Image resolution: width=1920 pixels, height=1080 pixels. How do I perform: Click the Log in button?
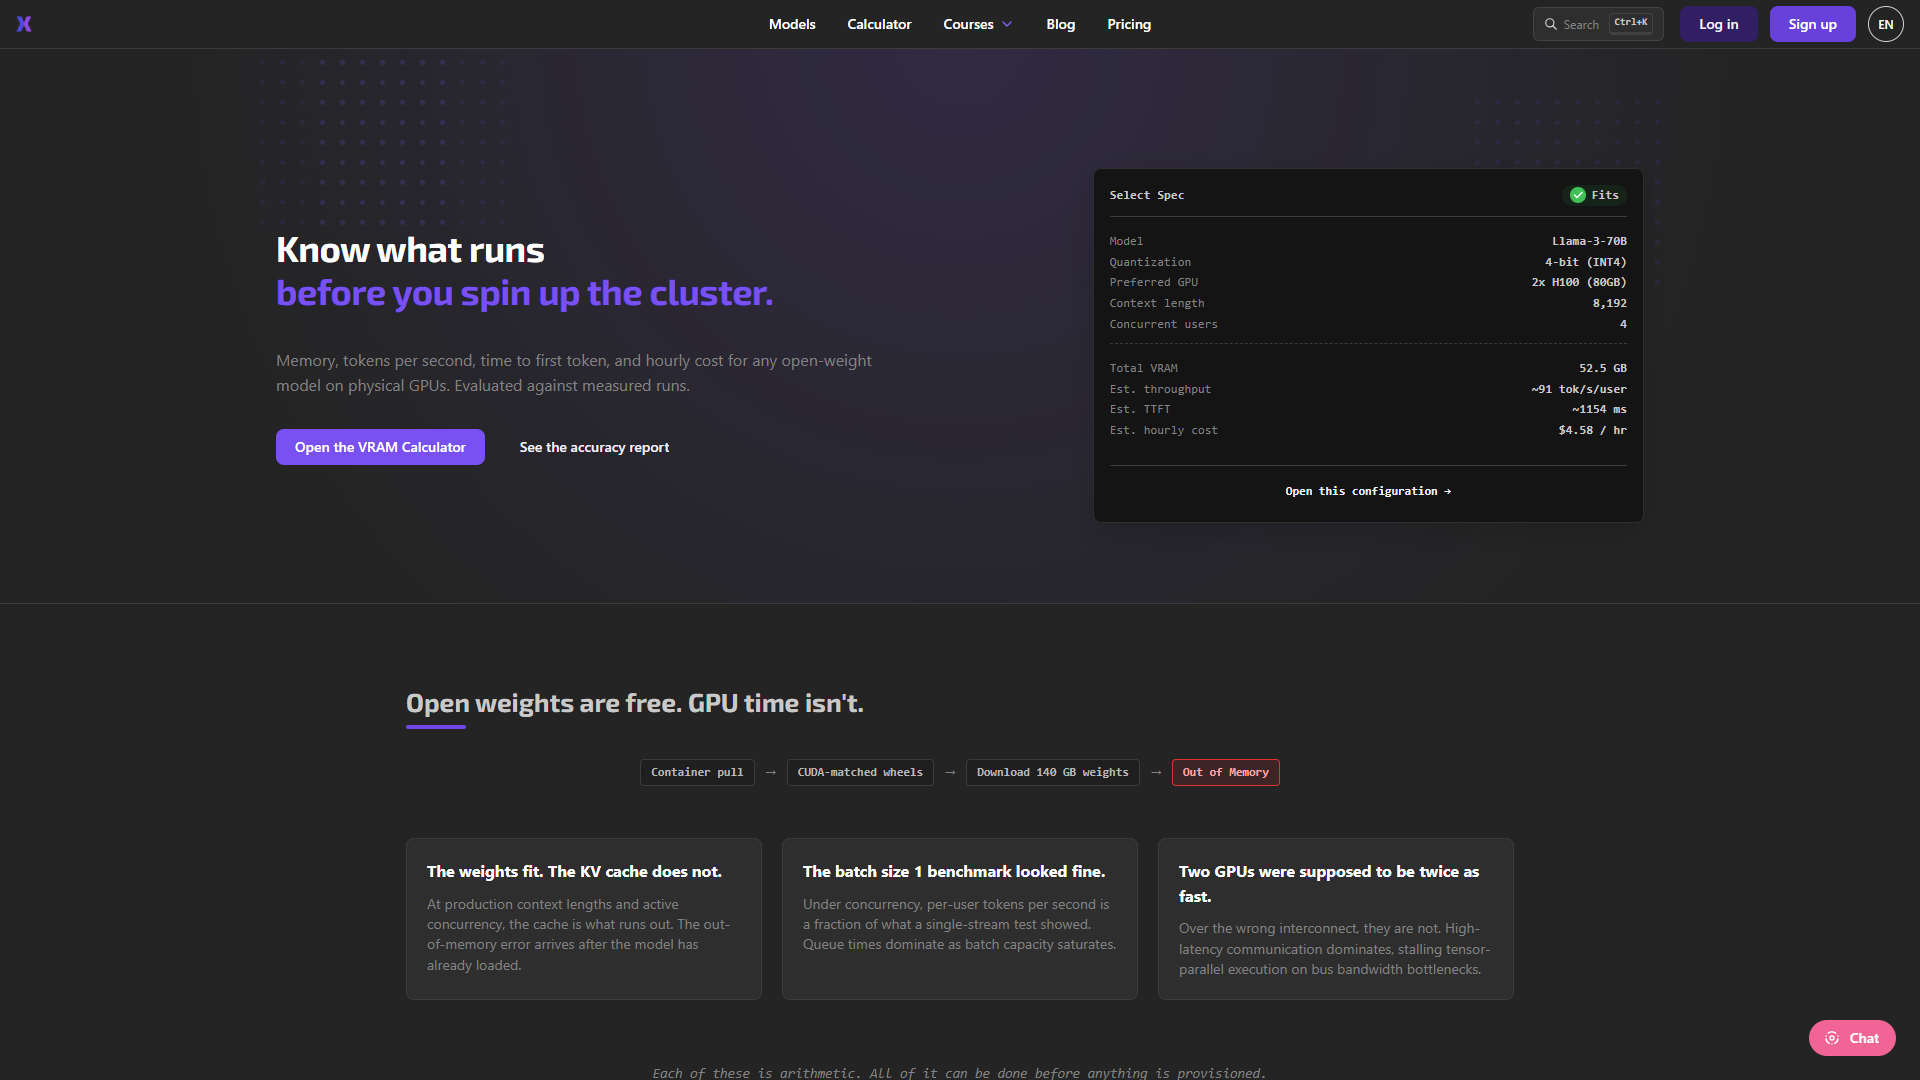coord(1718,24)
